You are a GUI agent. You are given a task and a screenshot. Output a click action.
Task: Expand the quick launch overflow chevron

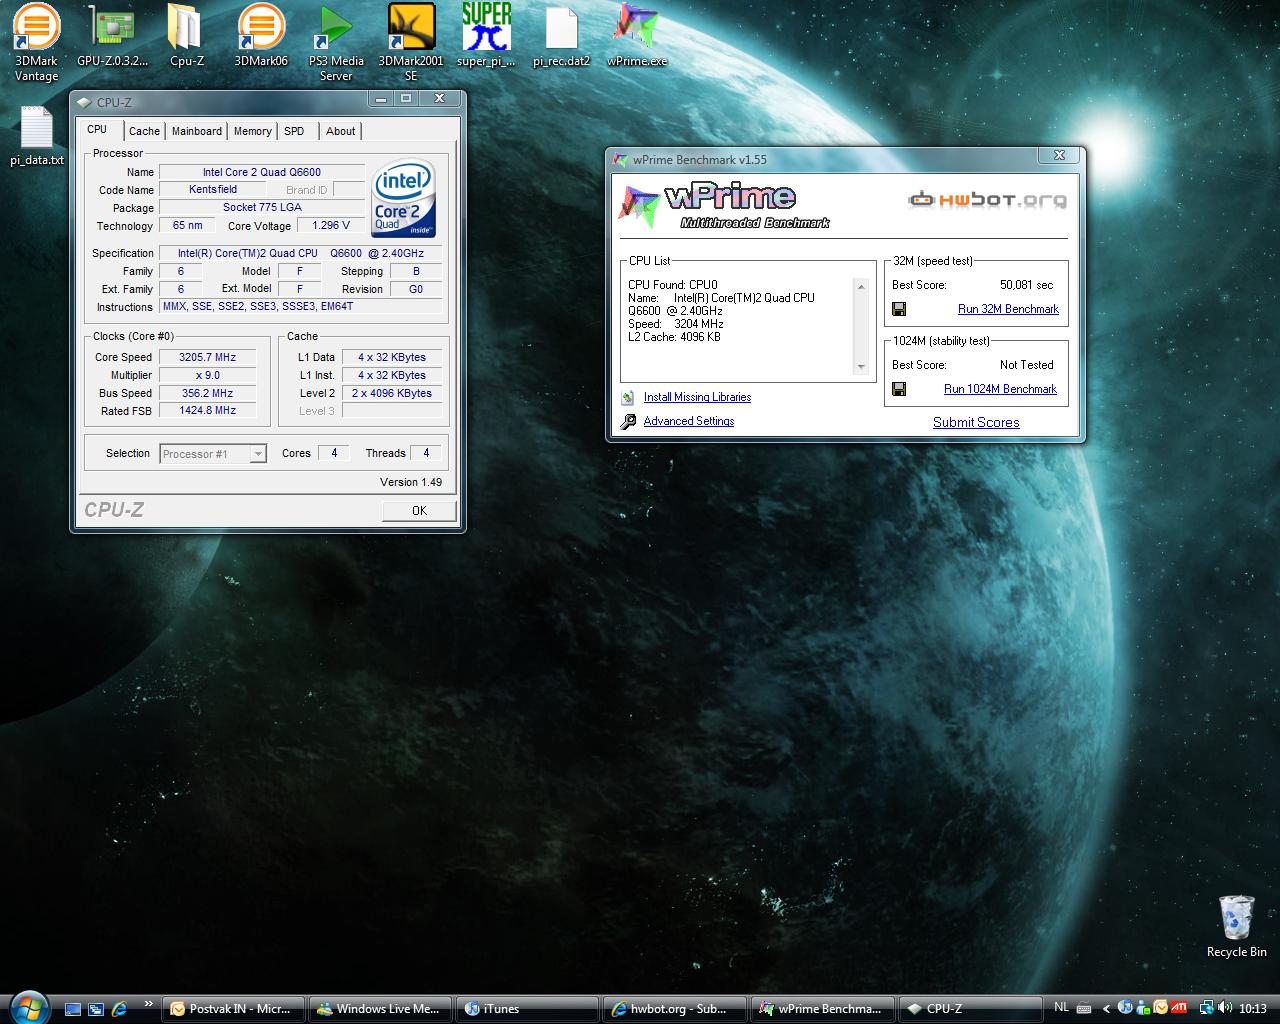point(149,1004)
